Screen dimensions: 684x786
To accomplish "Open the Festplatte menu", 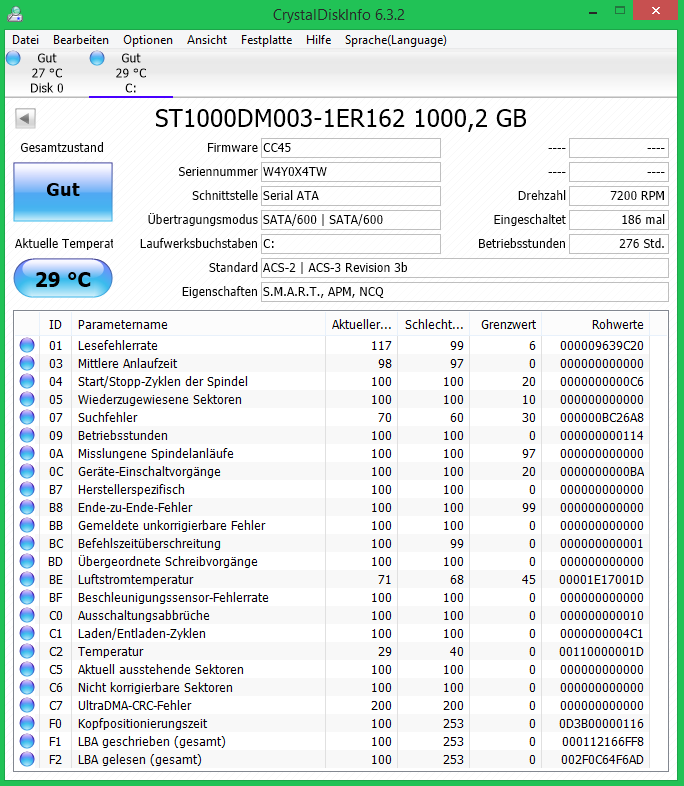I will [267, 40].
